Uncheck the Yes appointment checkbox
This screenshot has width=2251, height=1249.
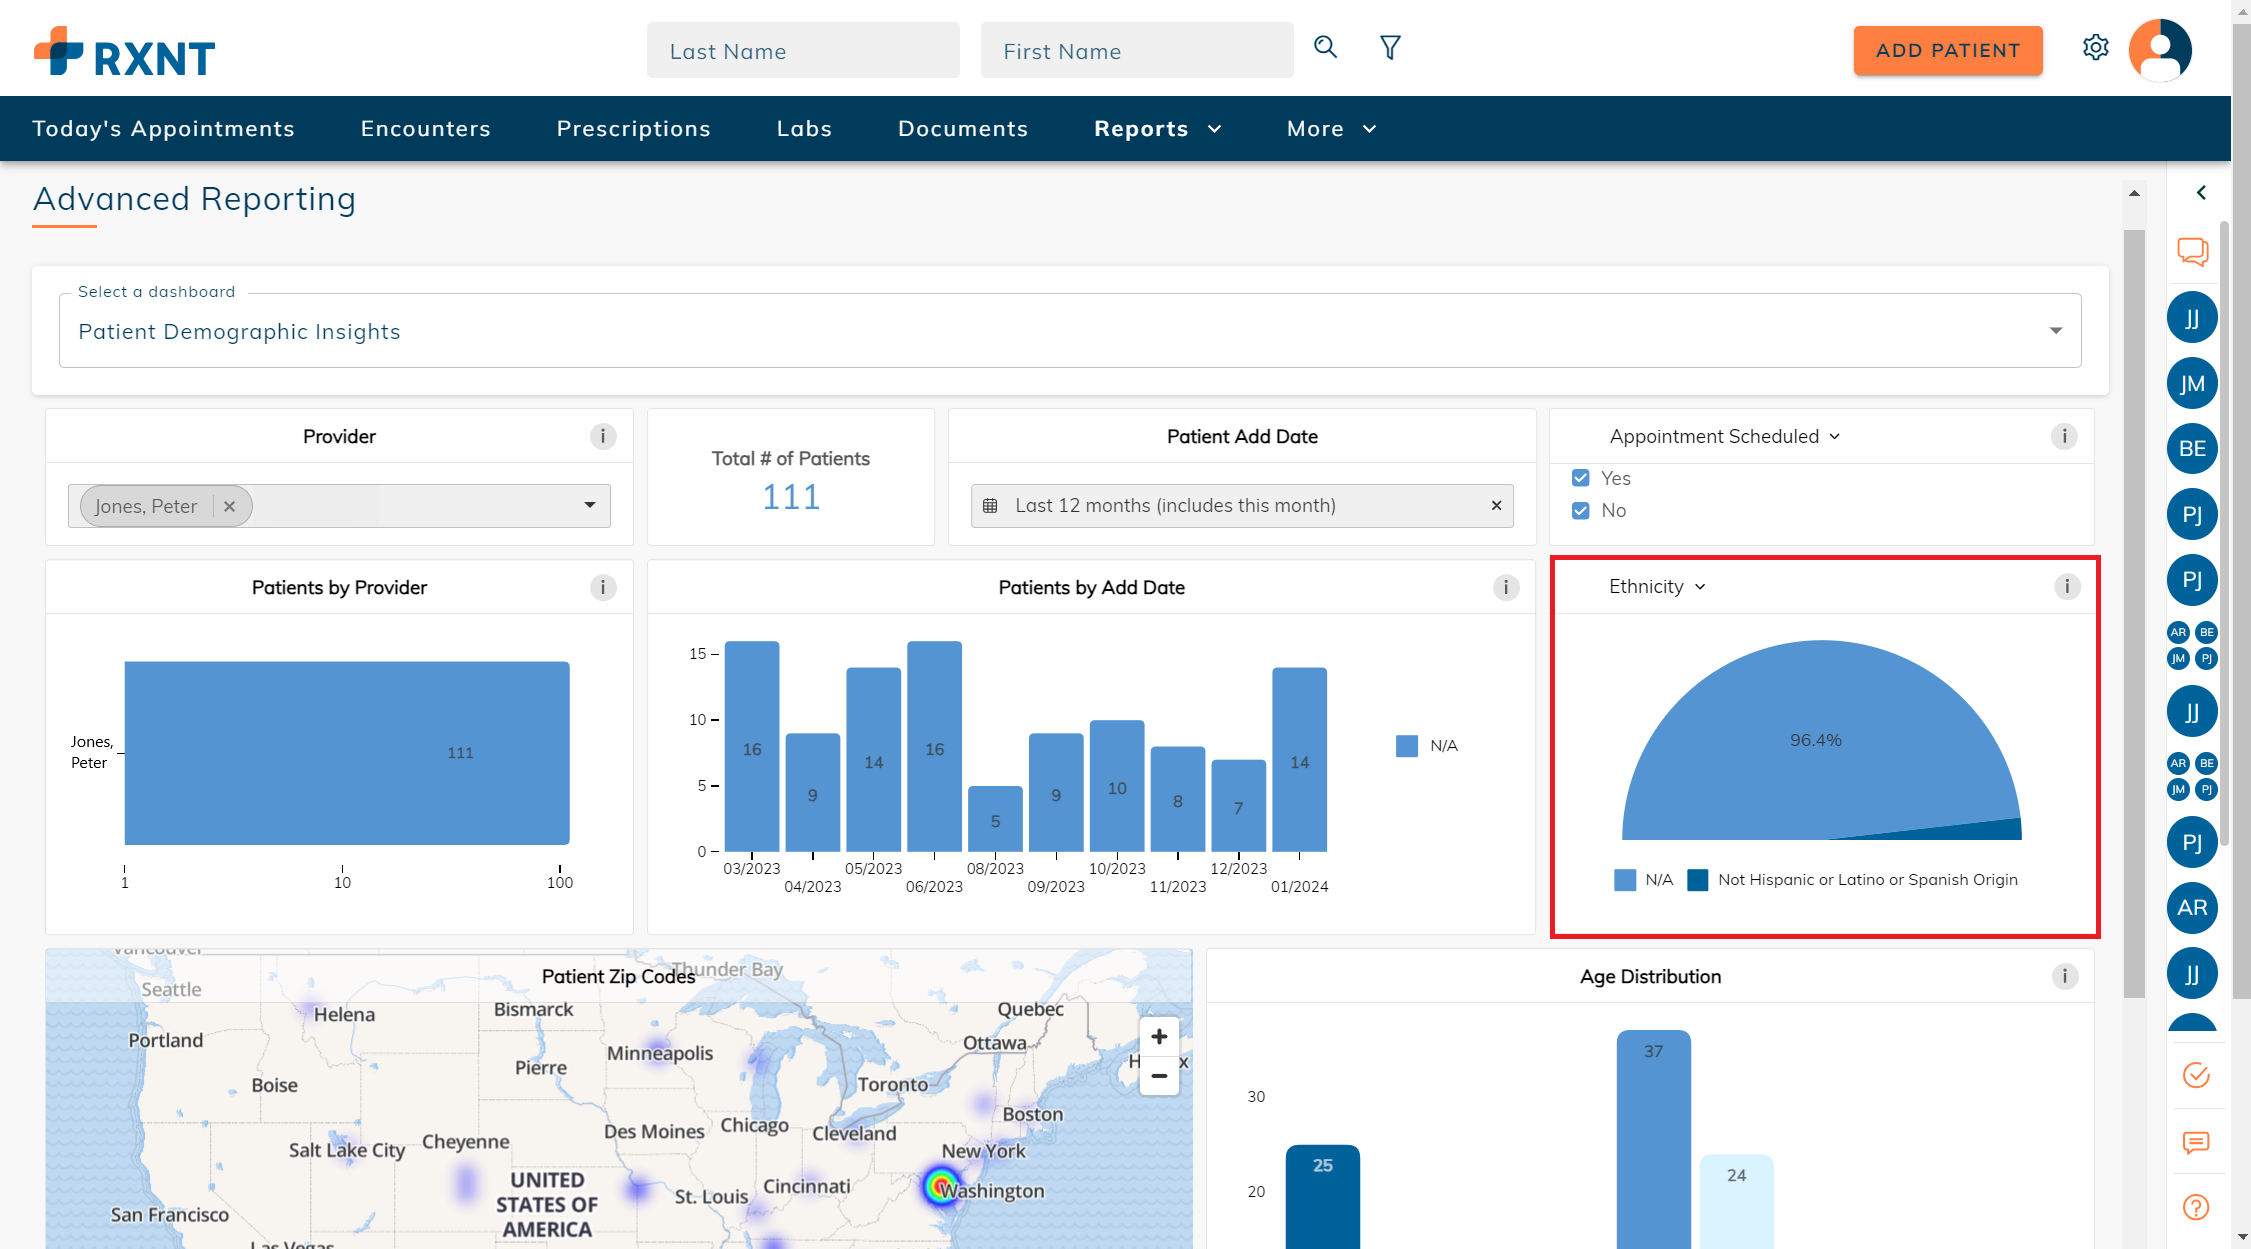tap(1580, 478)
